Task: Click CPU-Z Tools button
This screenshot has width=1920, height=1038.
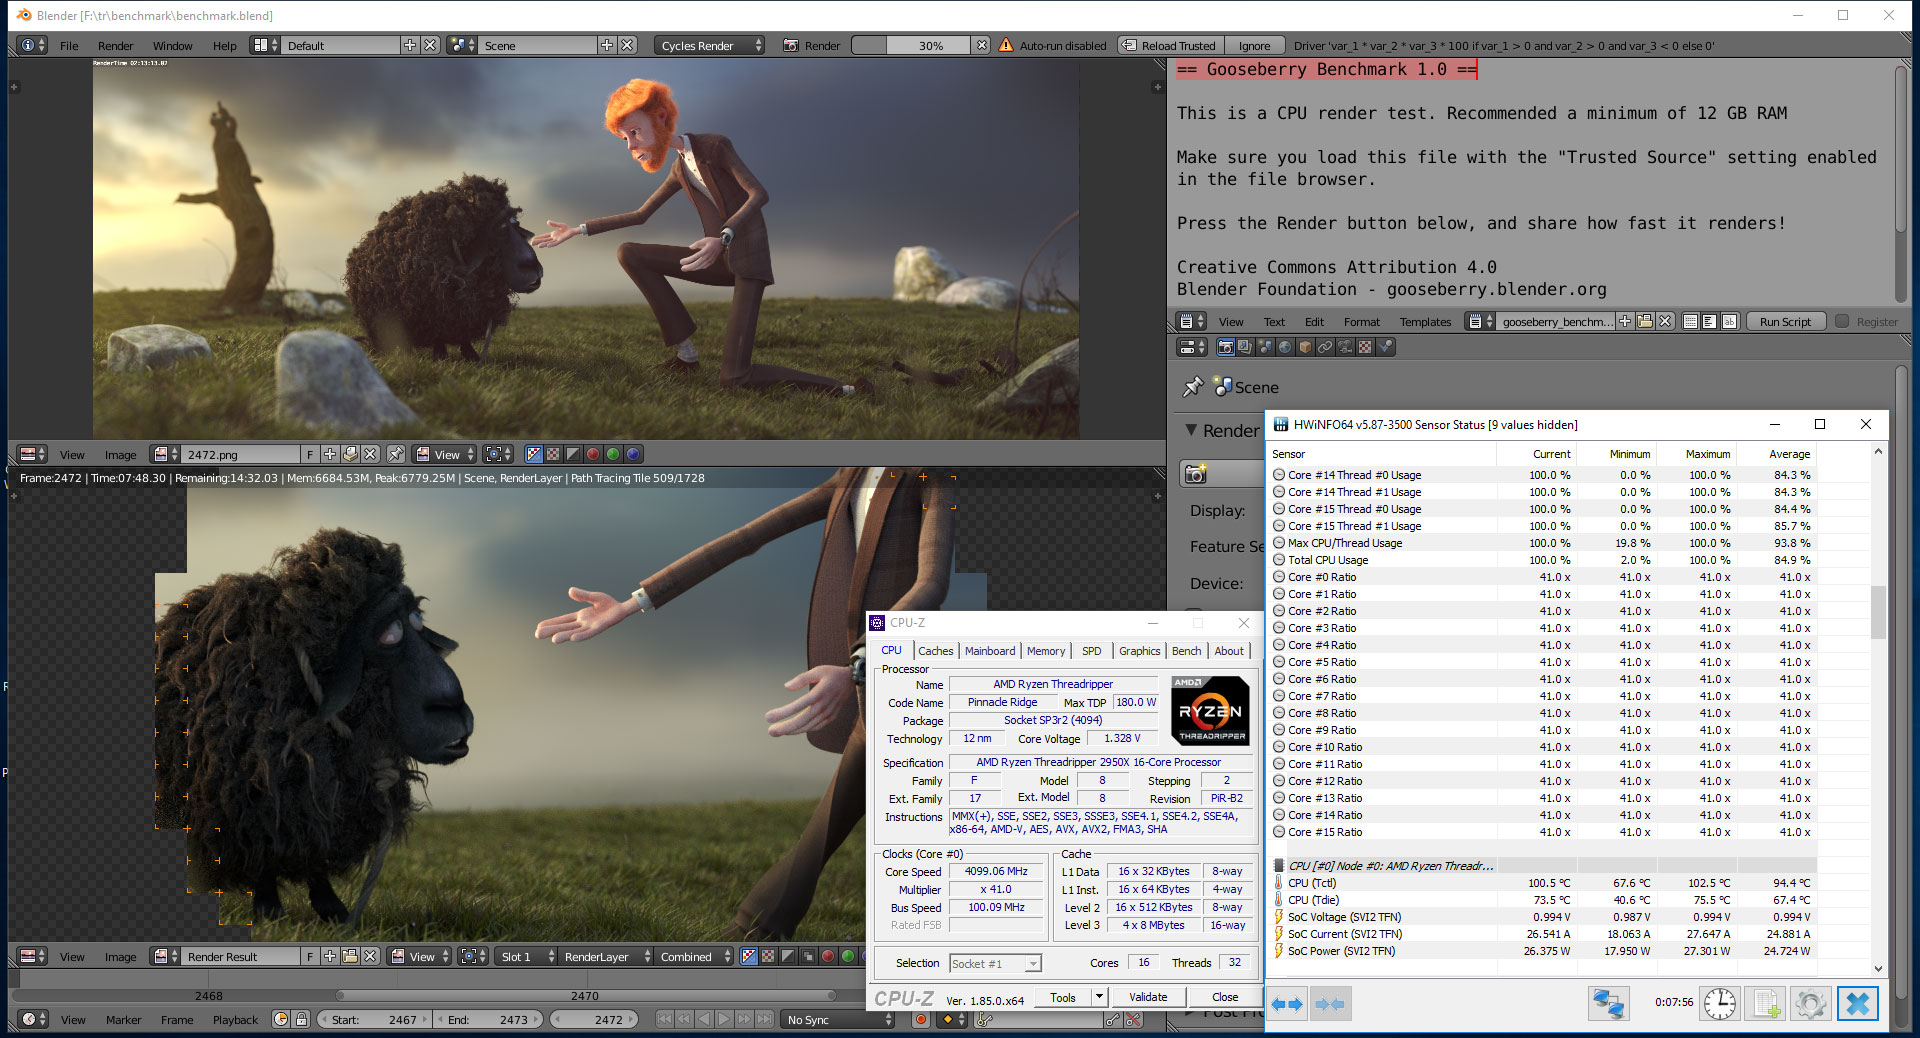Action: pyautogui.click(x=1063, y=997)
